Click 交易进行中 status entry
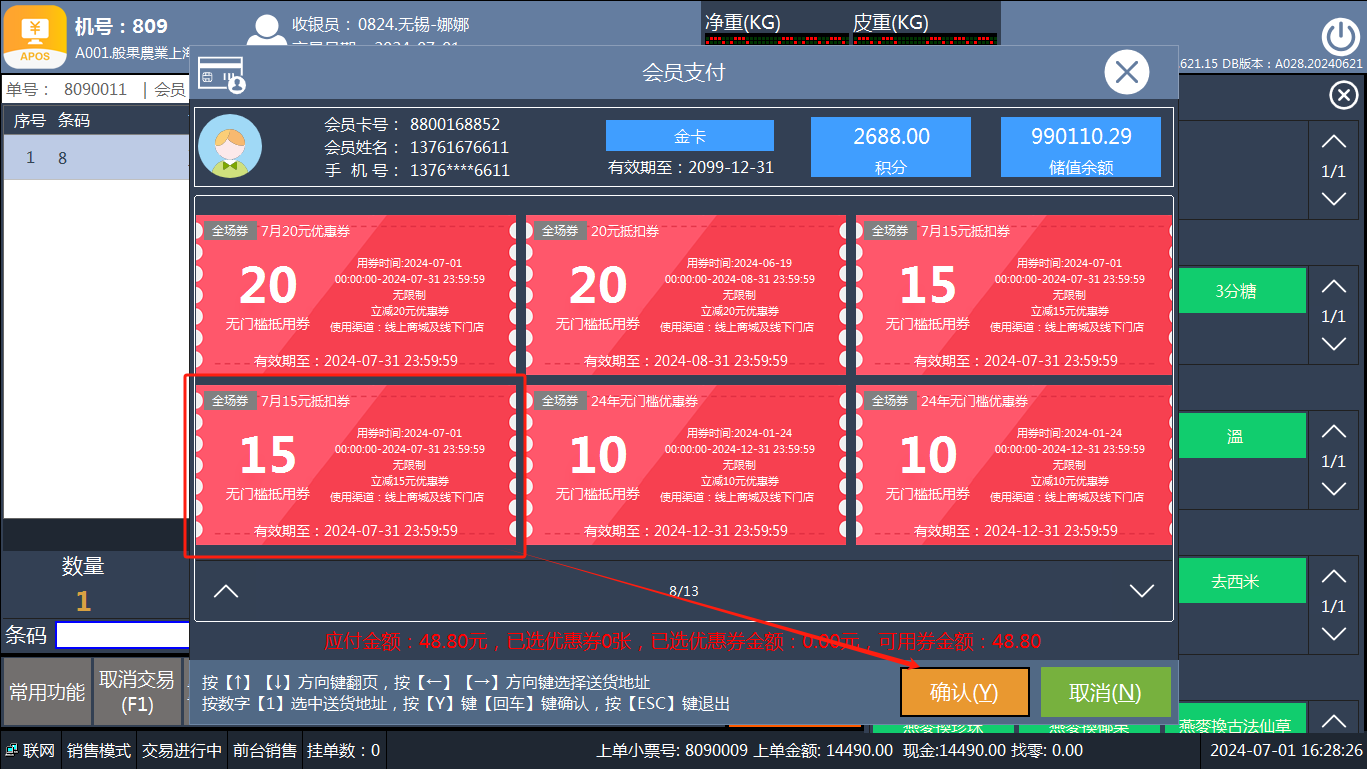This screenshot has width=1367, height=769. (181, 751)
